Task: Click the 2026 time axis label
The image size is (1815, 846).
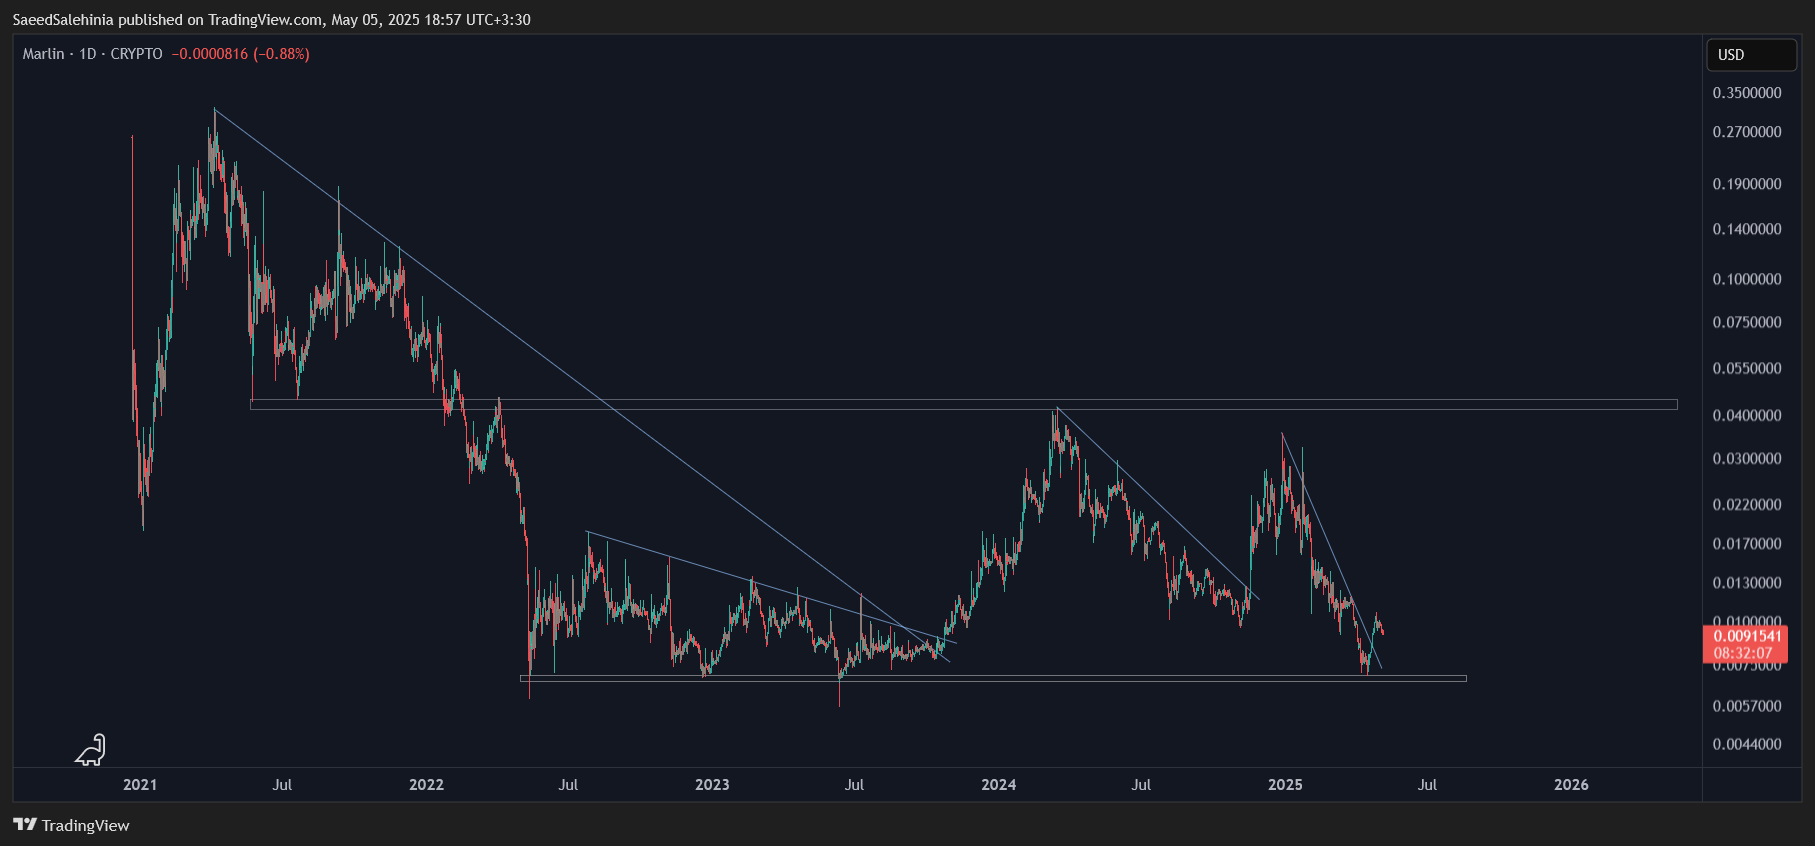Action: [x=1571, y=785]
